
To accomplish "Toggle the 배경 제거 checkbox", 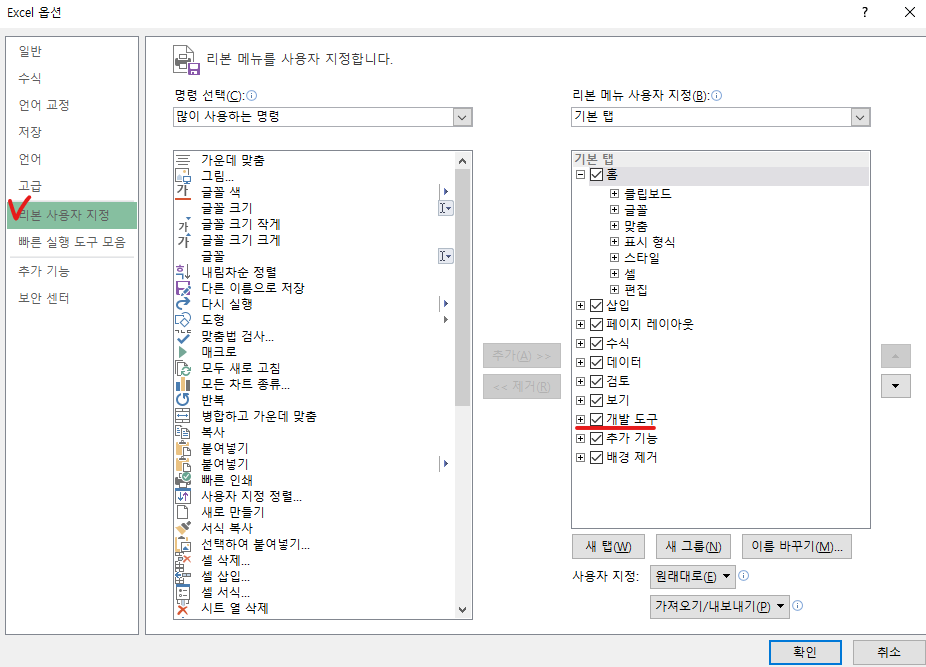I will click(x=596, y=457).
